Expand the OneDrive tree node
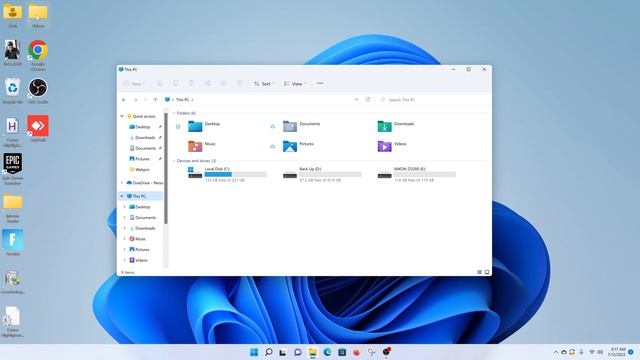The height and width of the screenshot is (360, 640). pos(122,183)
